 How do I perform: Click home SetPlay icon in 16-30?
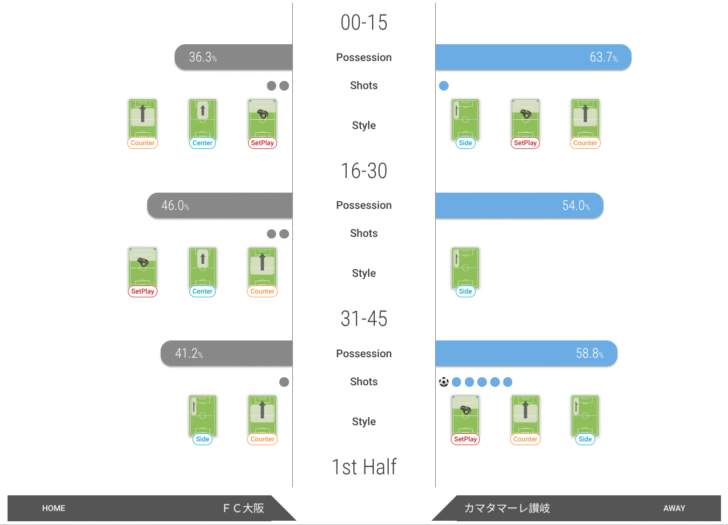pyautogui.click(x=143, y=272)
